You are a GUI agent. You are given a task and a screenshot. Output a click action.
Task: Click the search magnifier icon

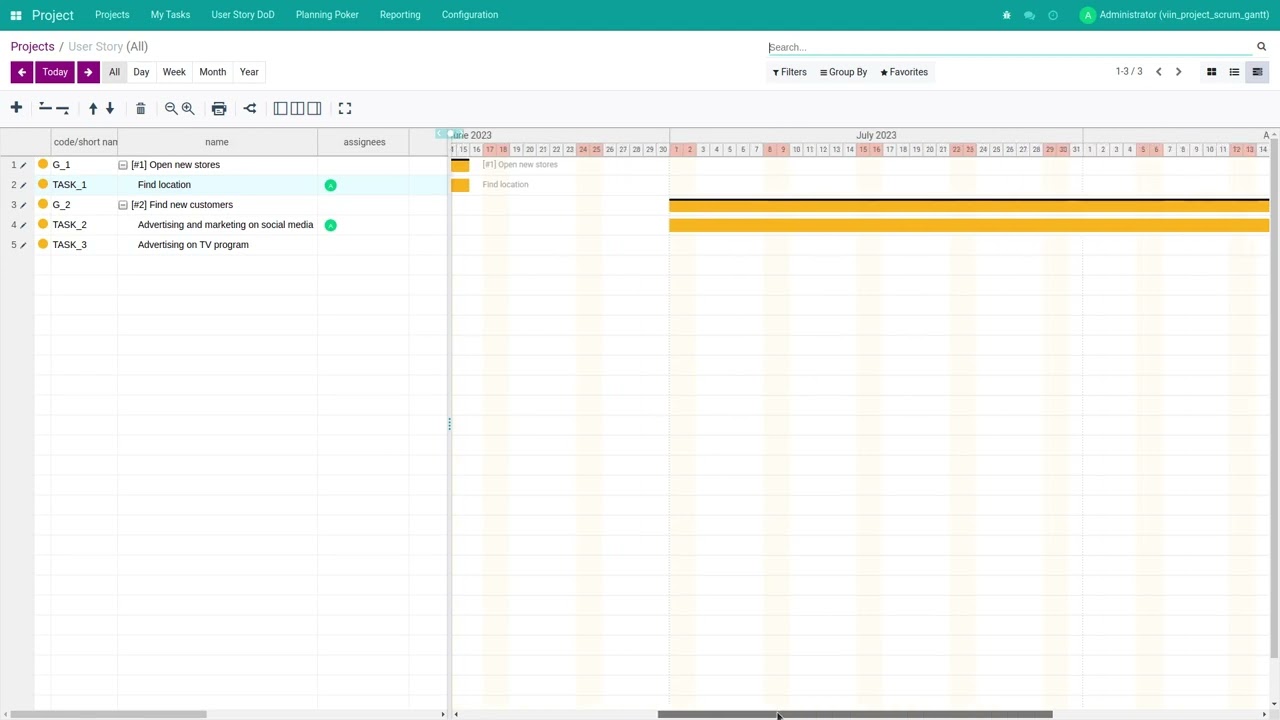pyautogui.click(x=1261, y=47)
